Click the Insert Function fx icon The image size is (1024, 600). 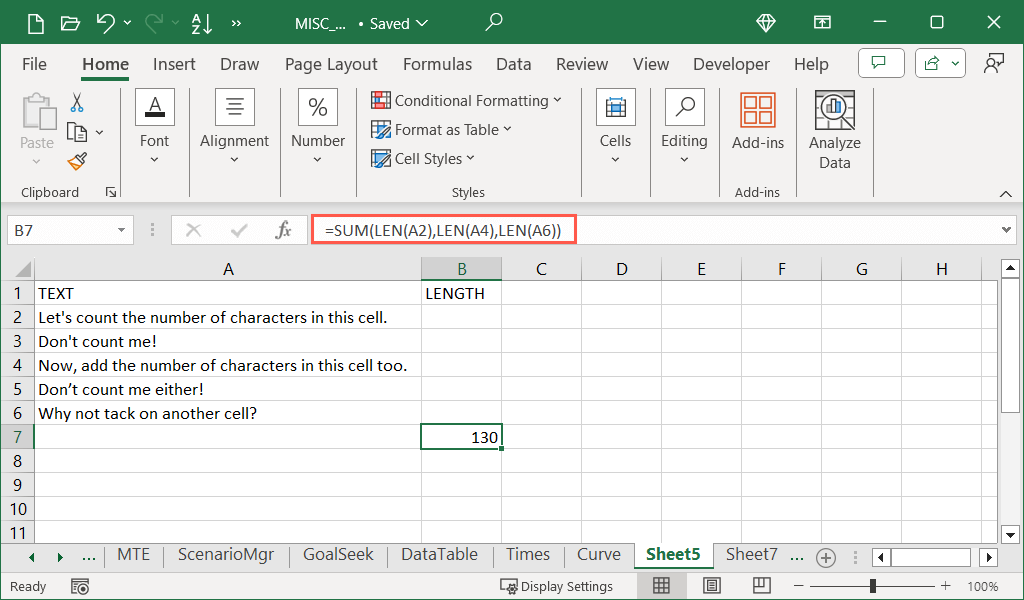pos(283,230)
